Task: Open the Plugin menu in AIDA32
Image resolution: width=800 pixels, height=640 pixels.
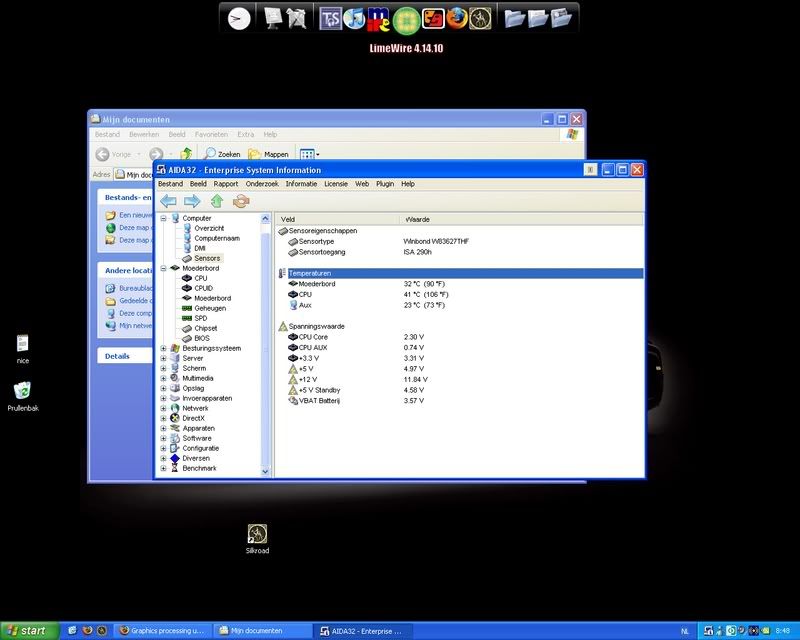Action: pos(385,184)
